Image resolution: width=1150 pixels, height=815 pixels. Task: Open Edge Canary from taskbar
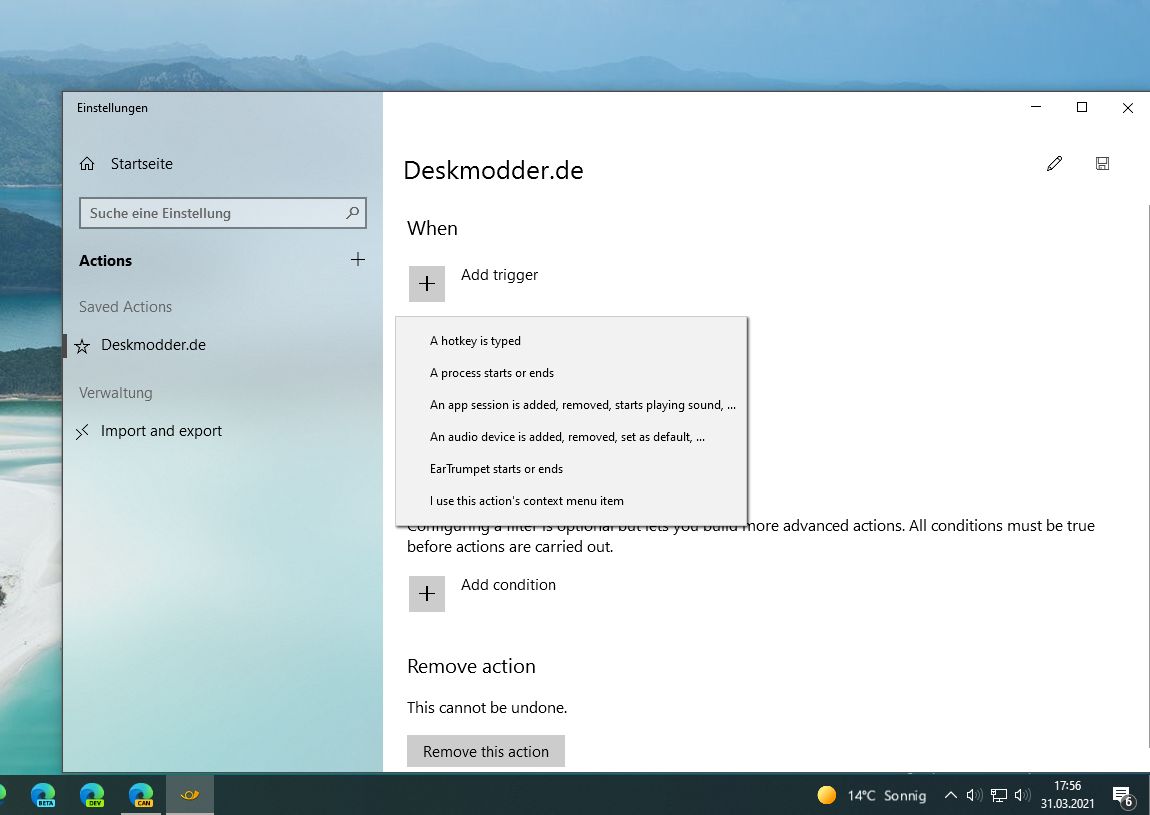(x=141, y=794)
